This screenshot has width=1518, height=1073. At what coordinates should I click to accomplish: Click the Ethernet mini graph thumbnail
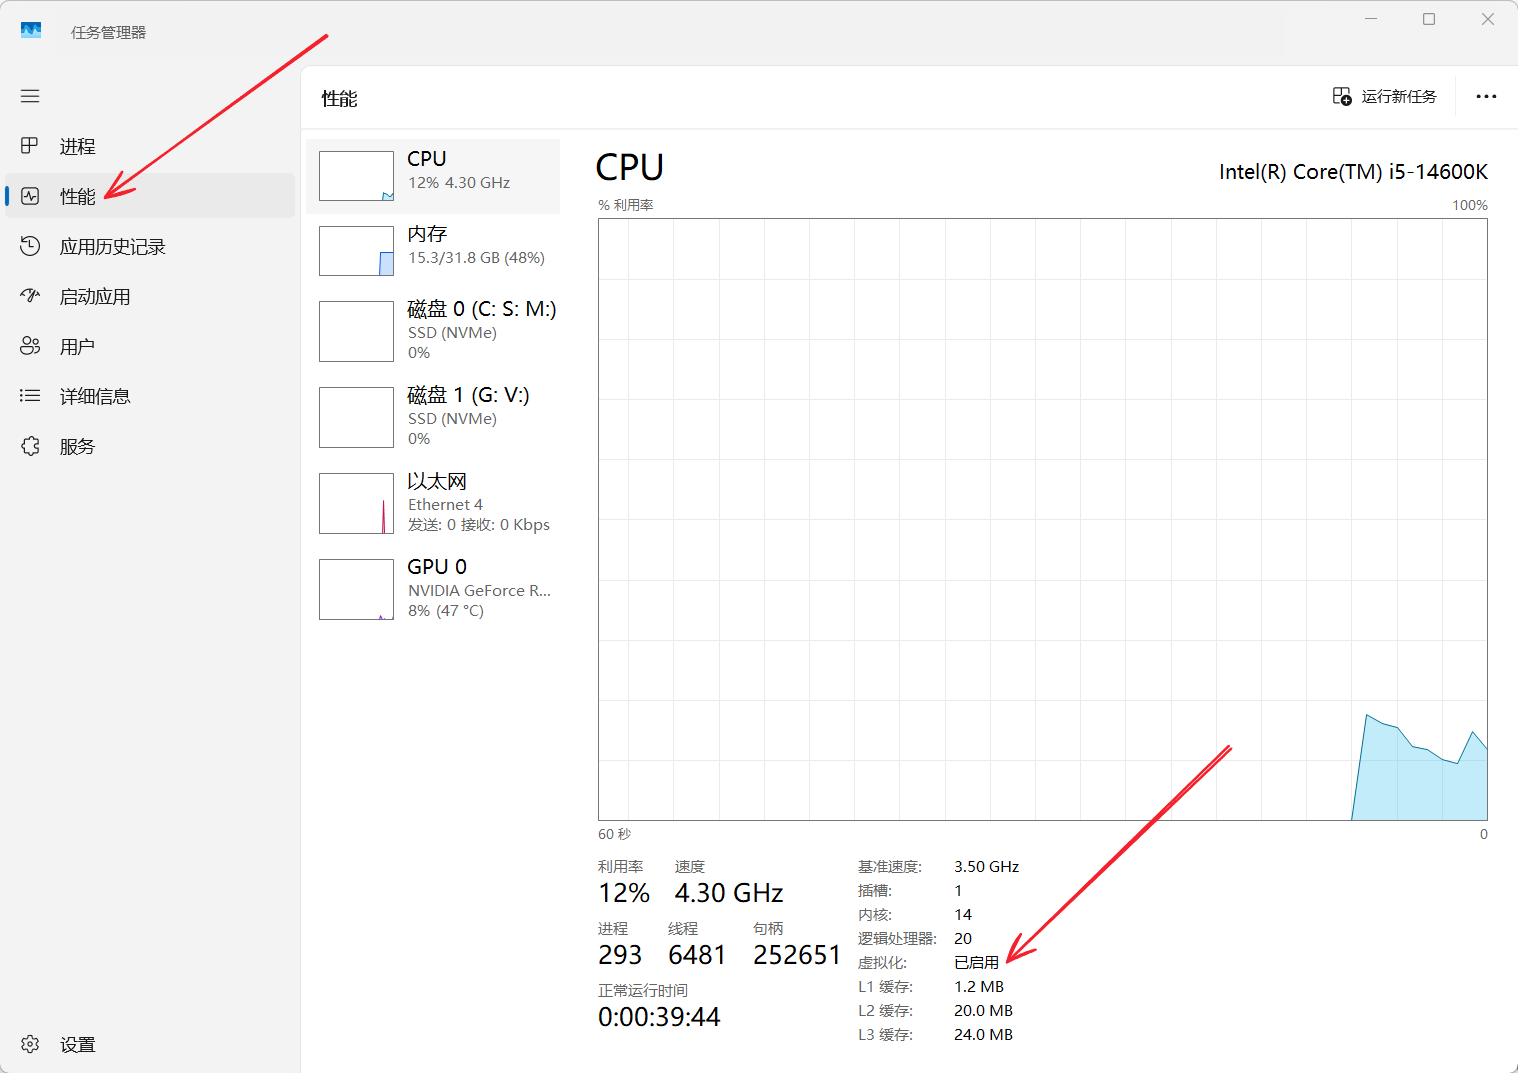[x=356, y=504]
